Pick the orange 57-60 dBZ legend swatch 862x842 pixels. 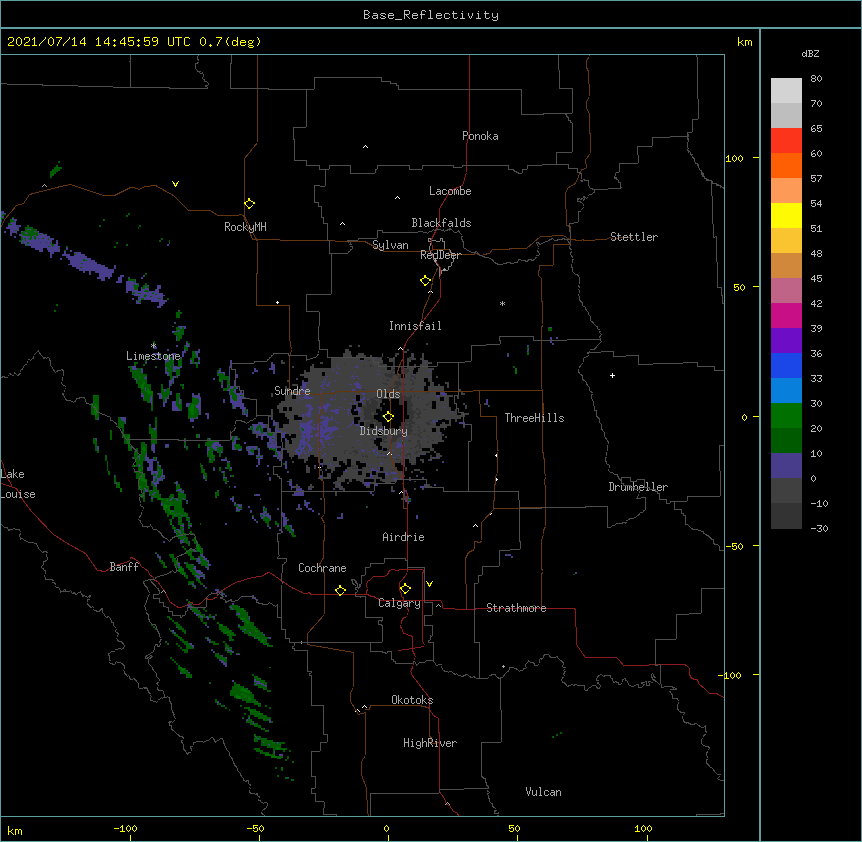786,165
